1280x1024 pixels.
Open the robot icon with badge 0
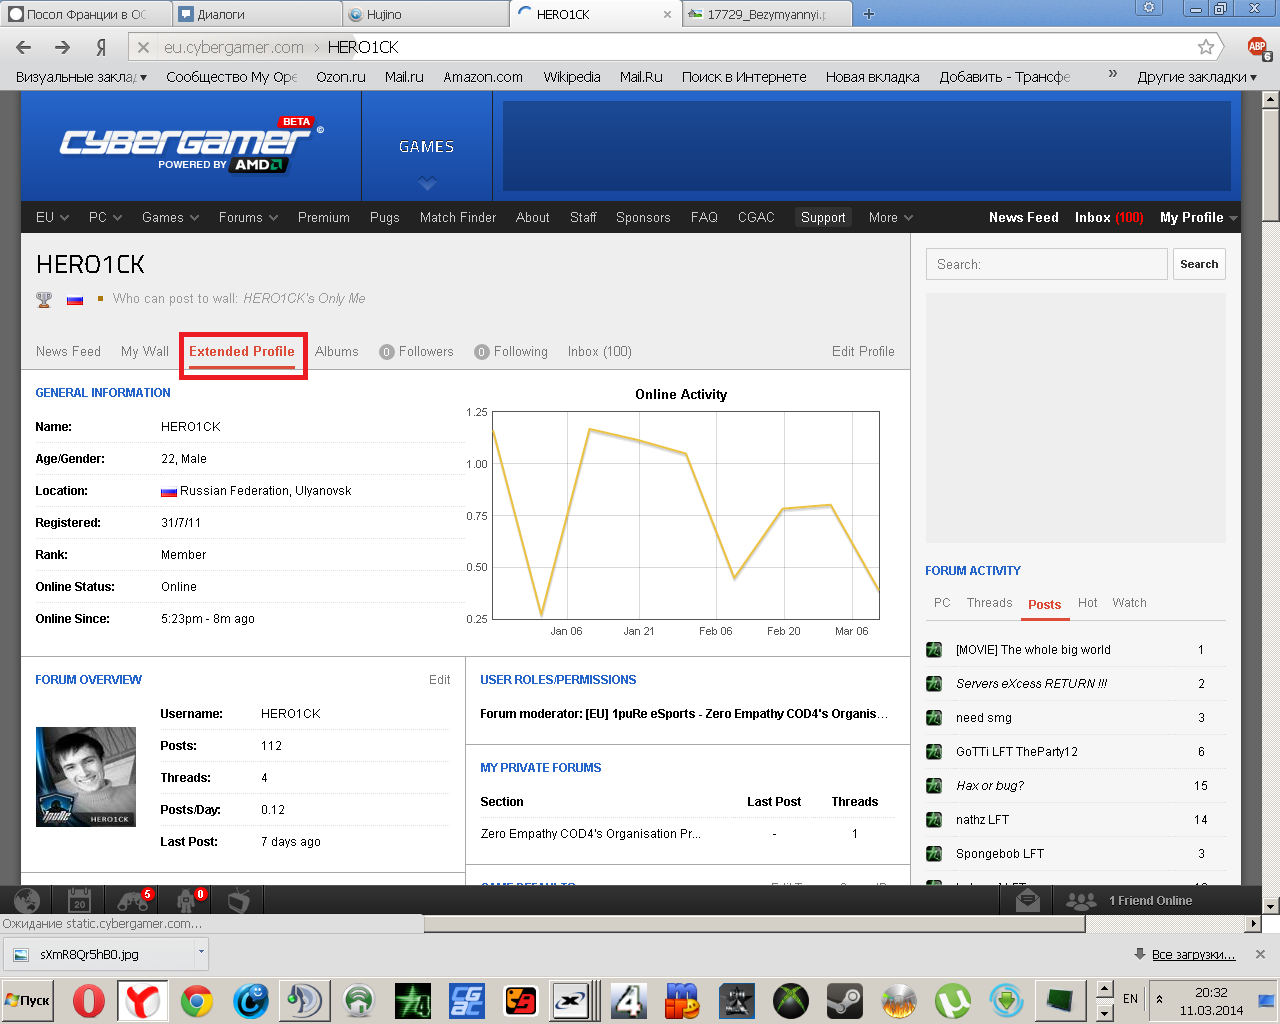(x=187, y=900)
